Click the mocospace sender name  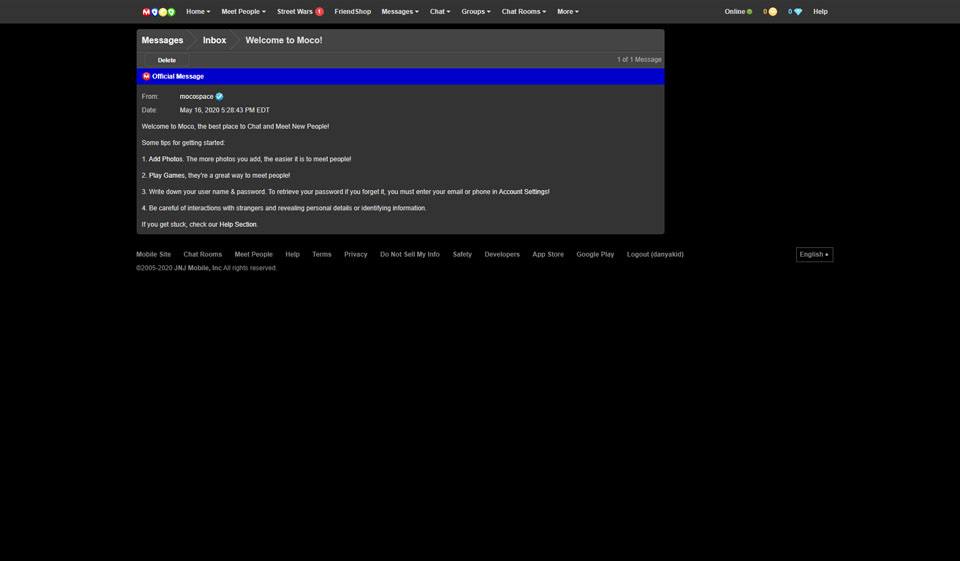[x=196, y=97]
